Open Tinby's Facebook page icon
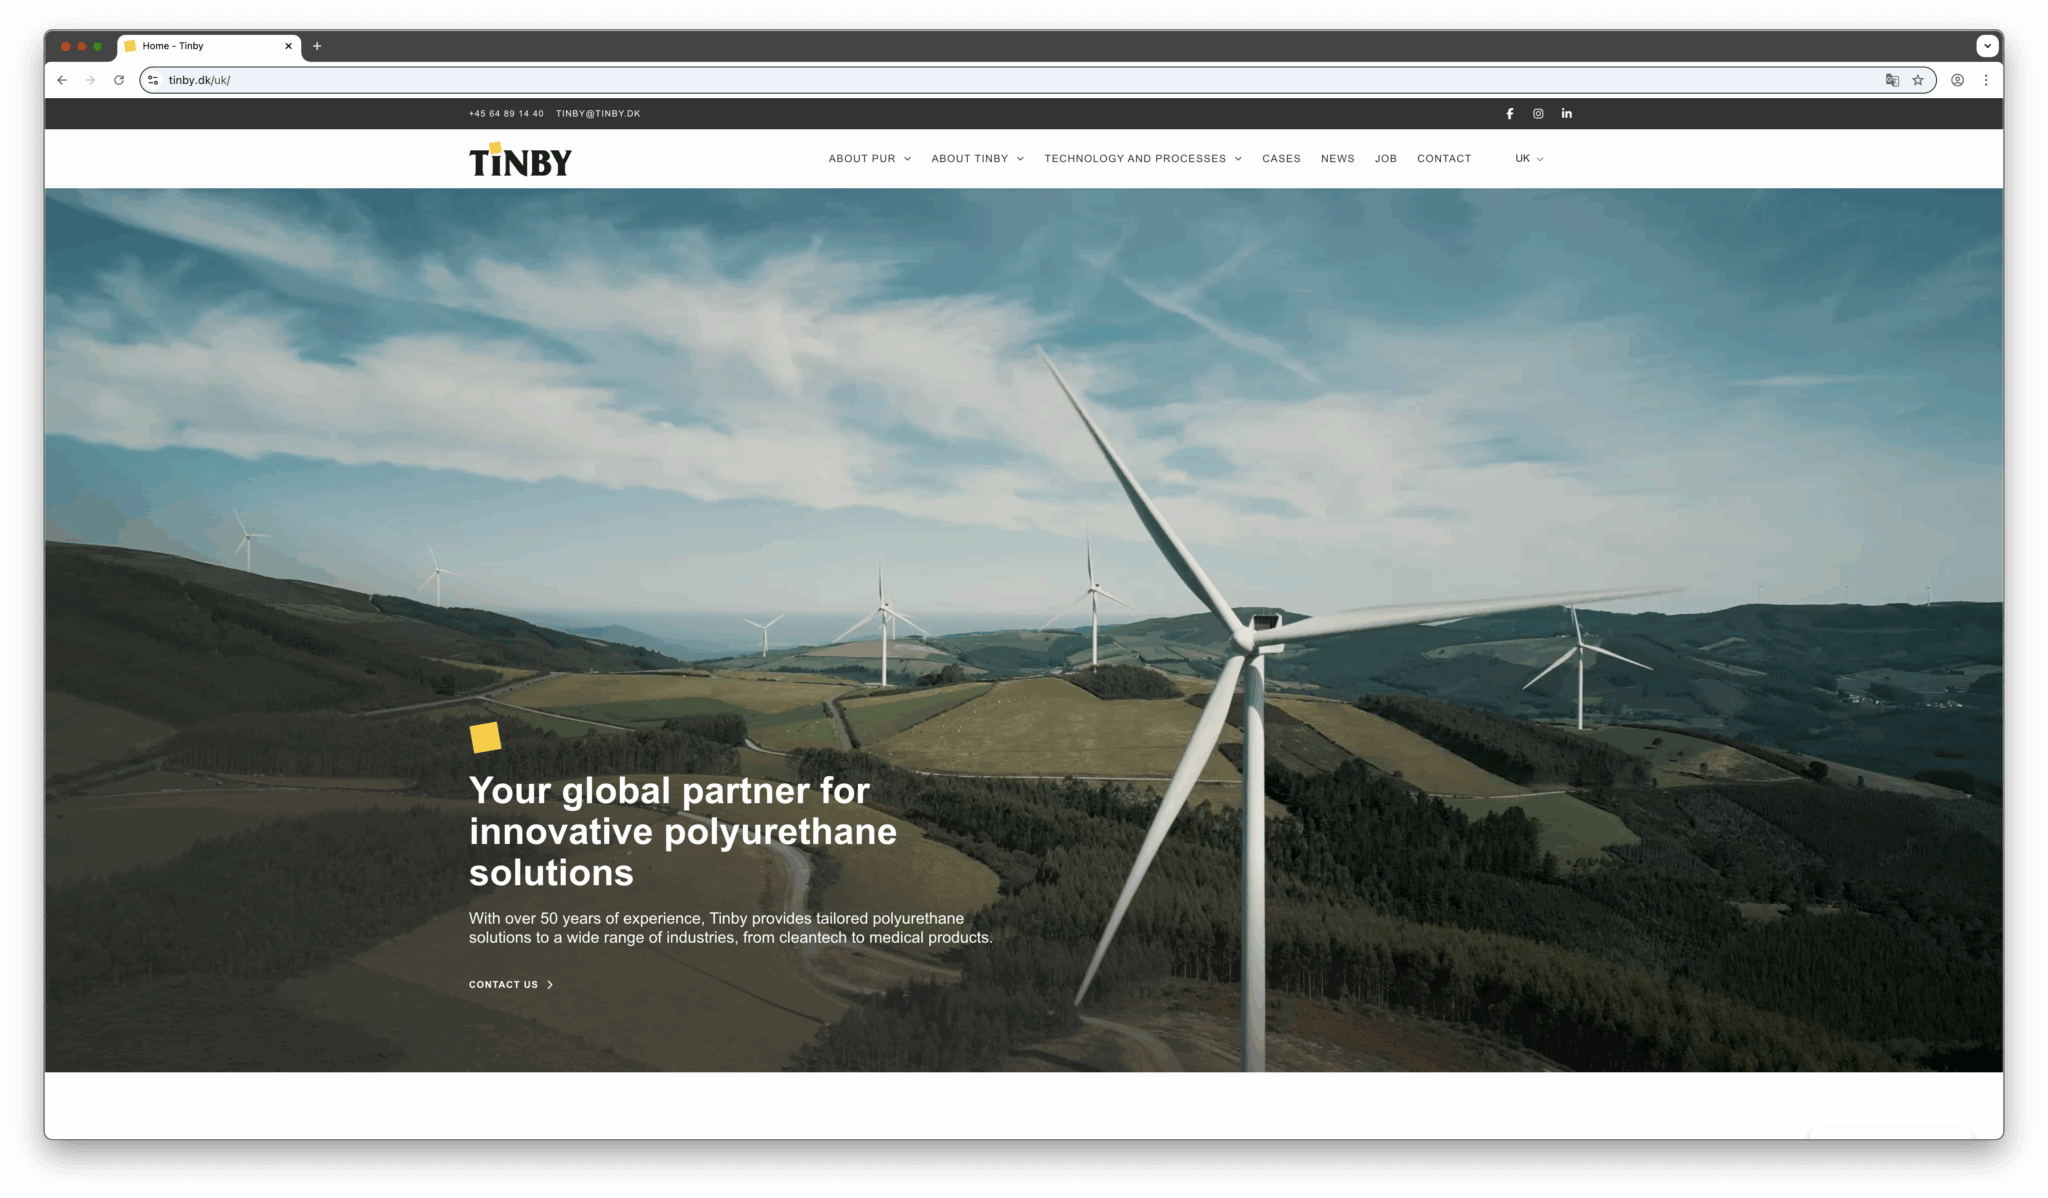The height and width of the screenshot is (1198, 2048). click(1510, 114)
